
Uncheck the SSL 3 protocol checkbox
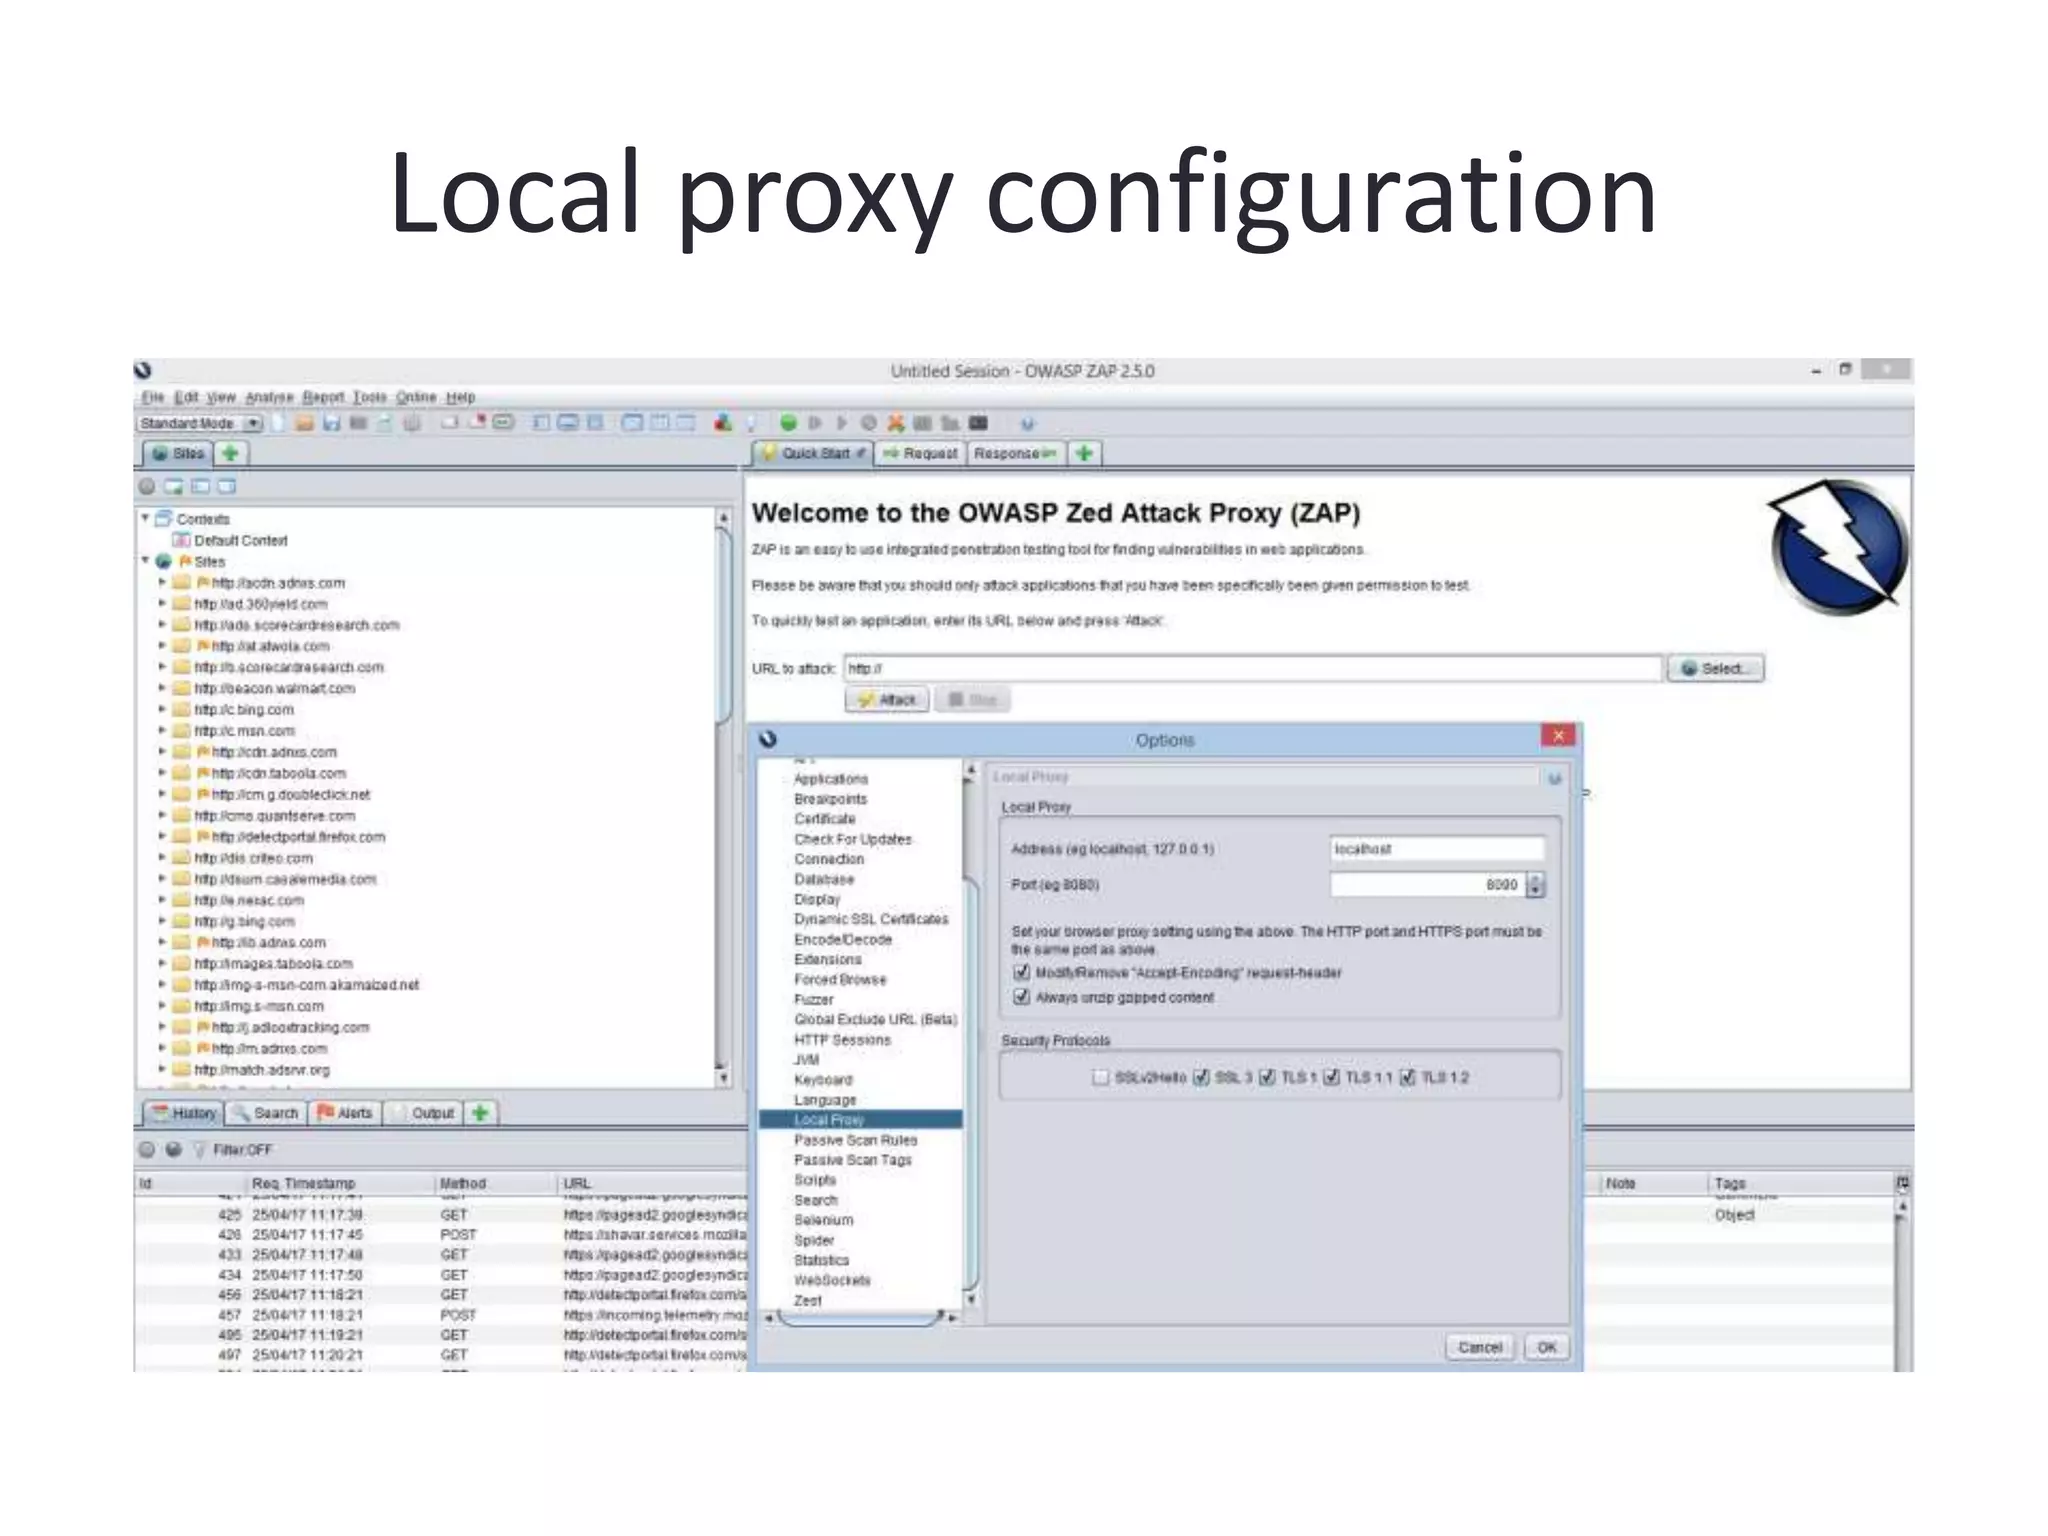coord(1201,1077)
